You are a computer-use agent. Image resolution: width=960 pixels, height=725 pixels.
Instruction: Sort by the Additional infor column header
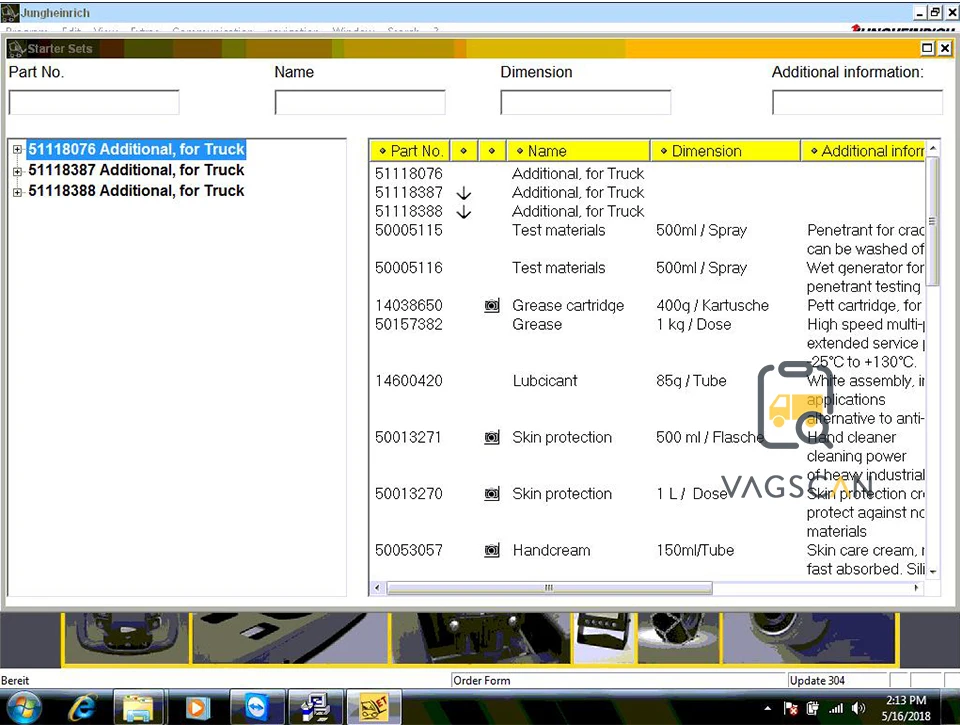point(864,151)
